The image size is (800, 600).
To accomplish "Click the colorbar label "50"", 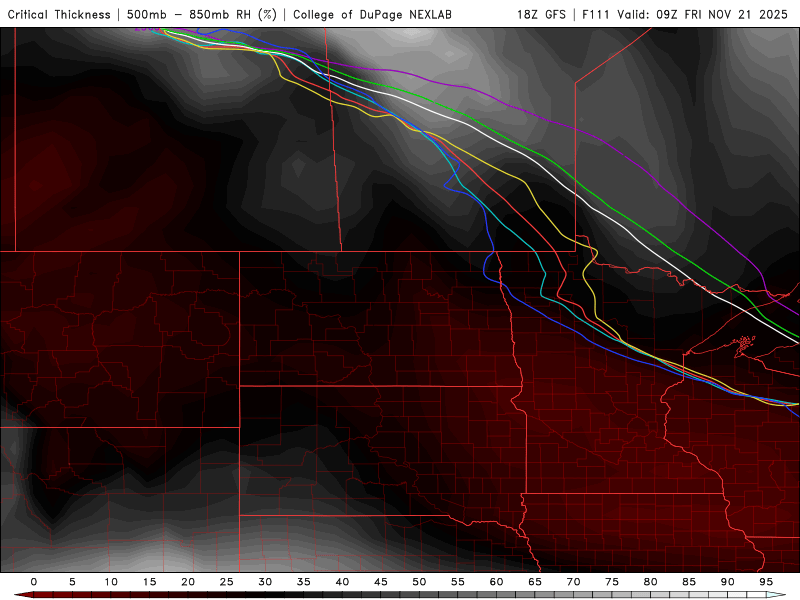I will (419, 582).
